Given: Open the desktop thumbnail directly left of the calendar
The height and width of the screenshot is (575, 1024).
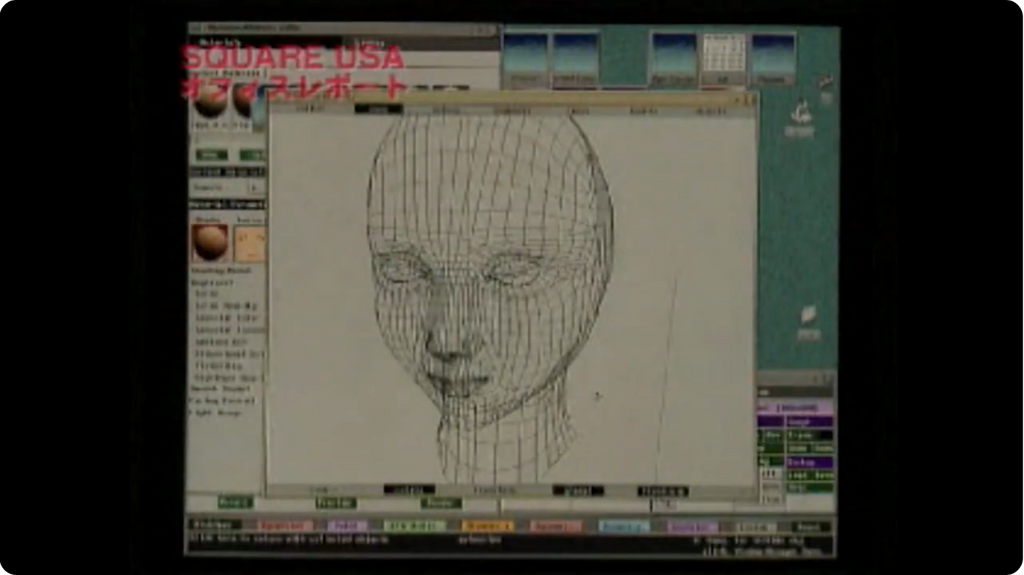Looking at the screenshot, I should click(674, 59).
